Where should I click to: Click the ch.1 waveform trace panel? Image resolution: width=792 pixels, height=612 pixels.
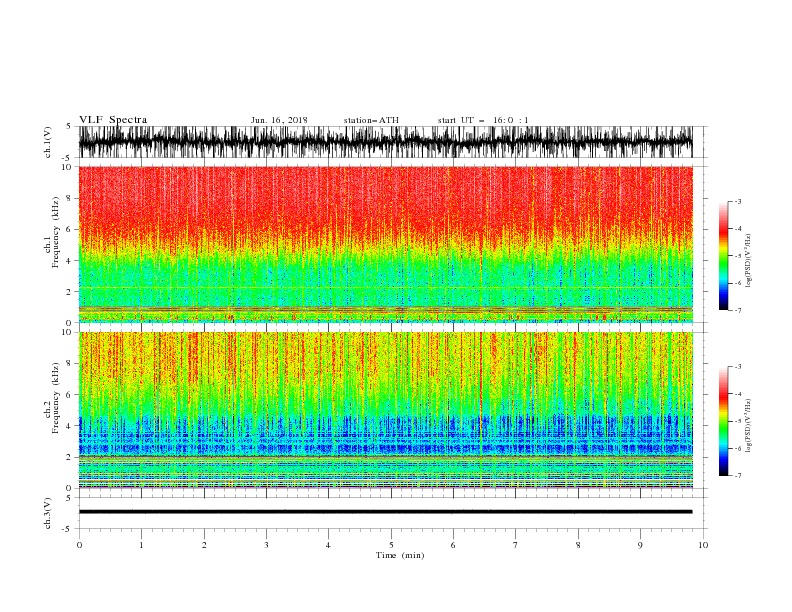coord(385,142)
